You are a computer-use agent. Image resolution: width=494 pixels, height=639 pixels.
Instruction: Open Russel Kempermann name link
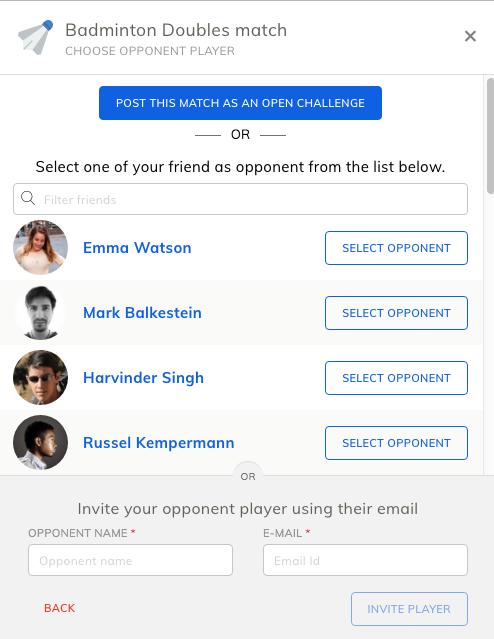point(159,443)
